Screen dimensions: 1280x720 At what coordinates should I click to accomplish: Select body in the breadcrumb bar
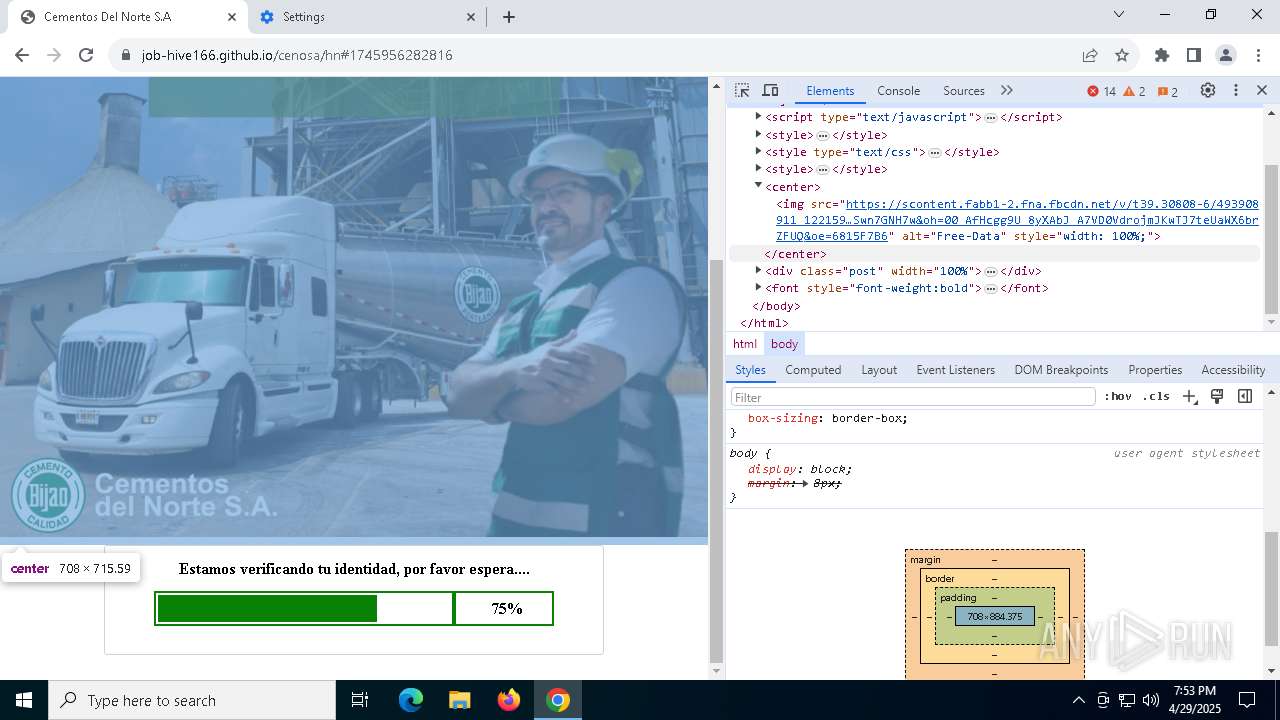tap(784, 343)
